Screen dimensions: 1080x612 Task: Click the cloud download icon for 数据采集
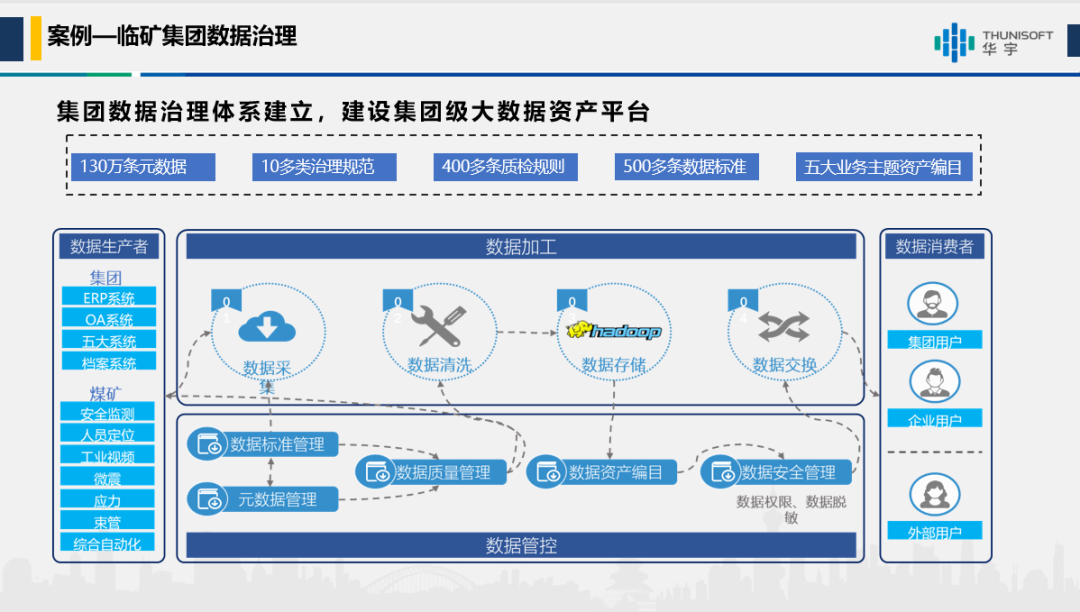(x=267, y=327)
